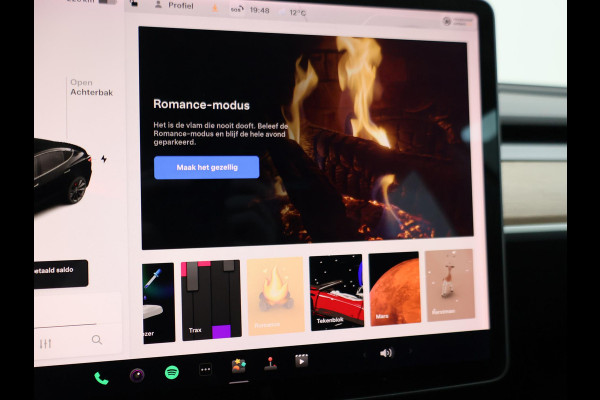Click the search magnifier icon
Image resolution: width=600 pixels, height=400 pixels.
tap(96, 340)
